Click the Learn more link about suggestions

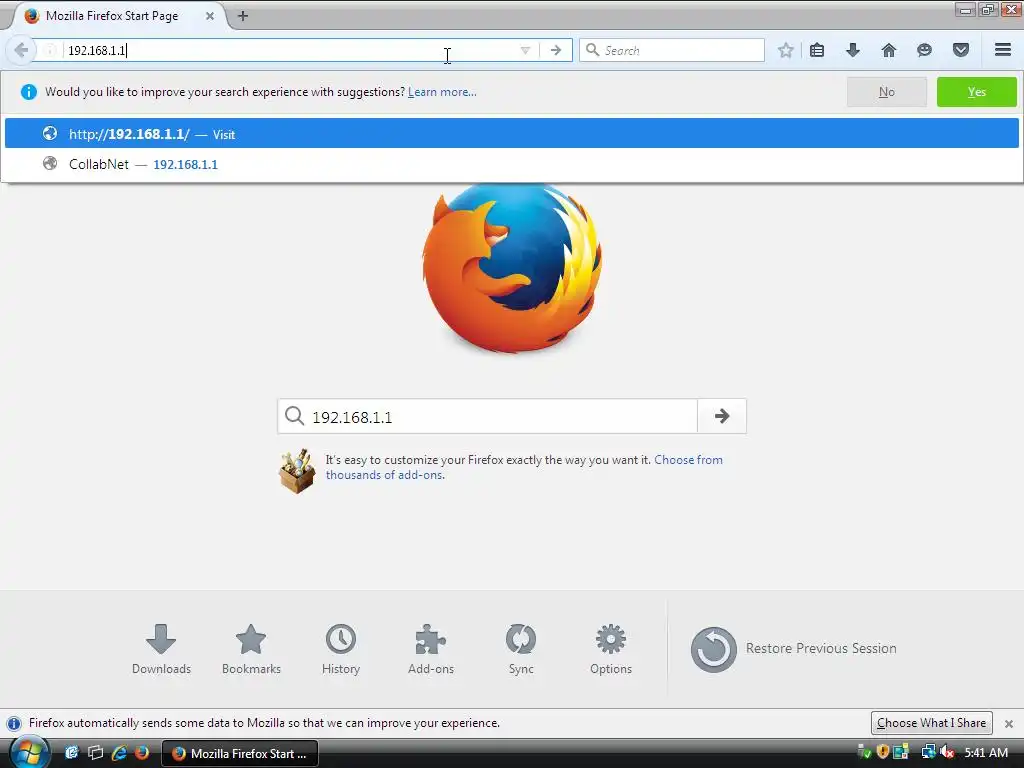click(x=442, y=92)
